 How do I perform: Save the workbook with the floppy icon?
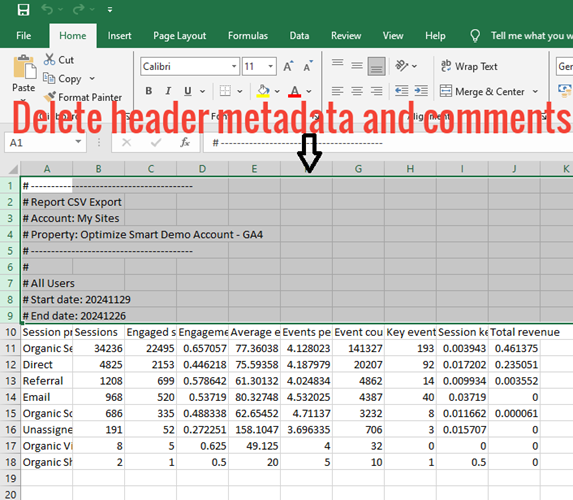click(23, 10)
